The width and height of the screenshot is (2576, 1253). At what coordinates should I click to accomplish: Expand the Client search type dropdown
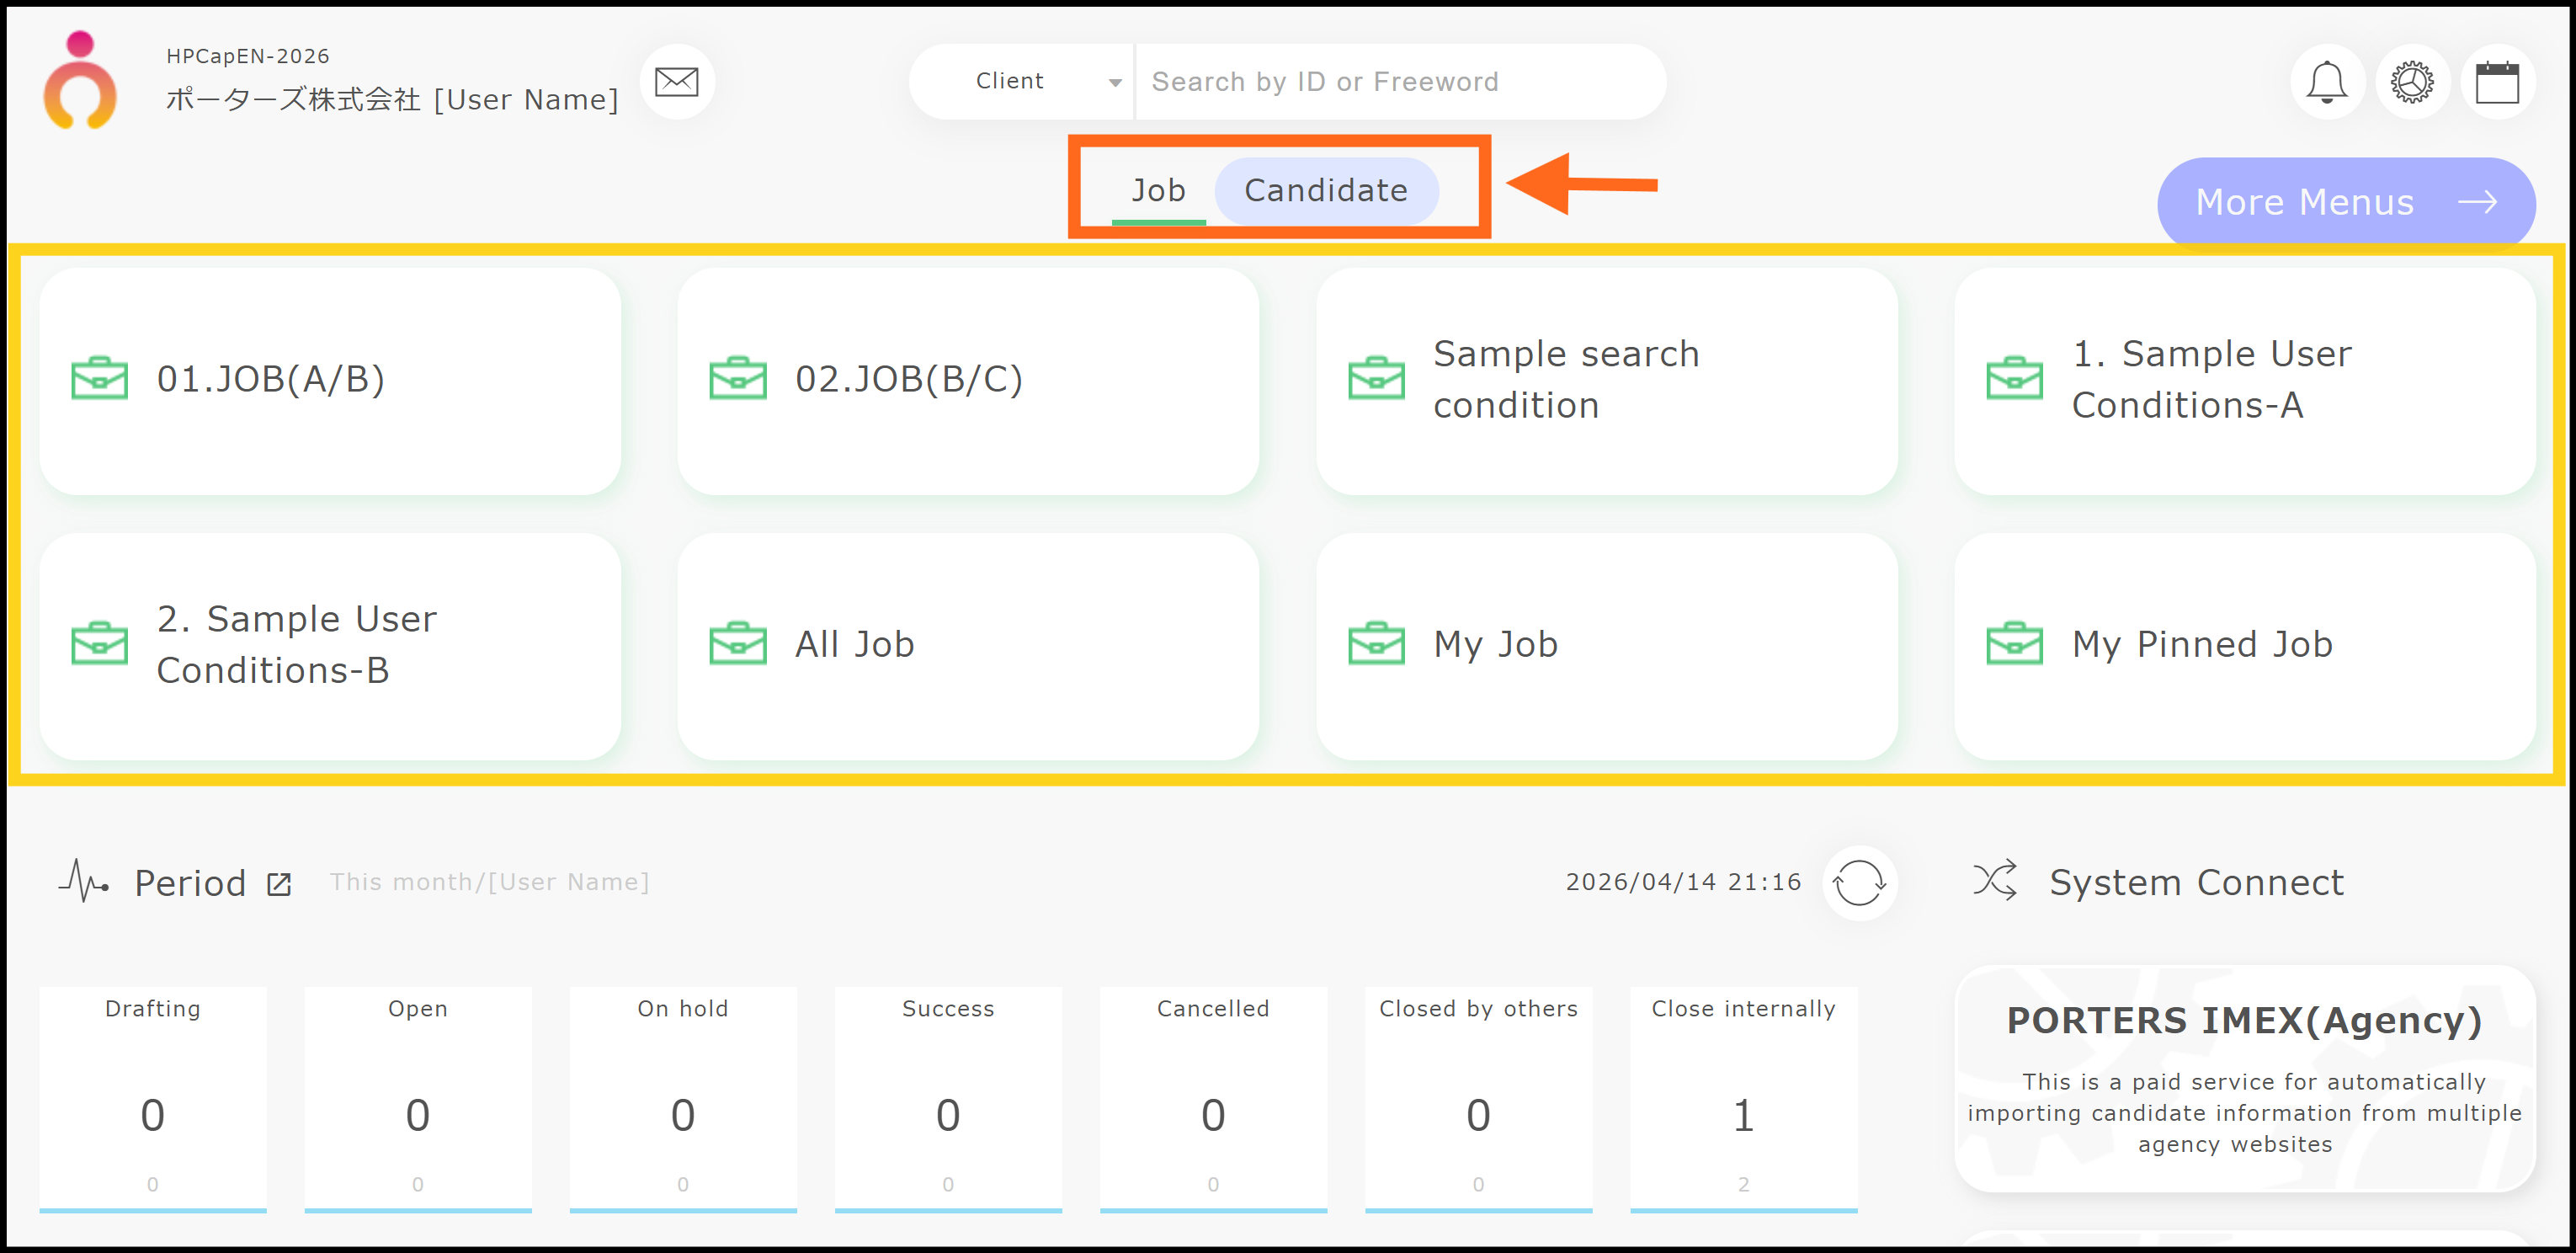pyautogui.click(x=1022, y=82)
